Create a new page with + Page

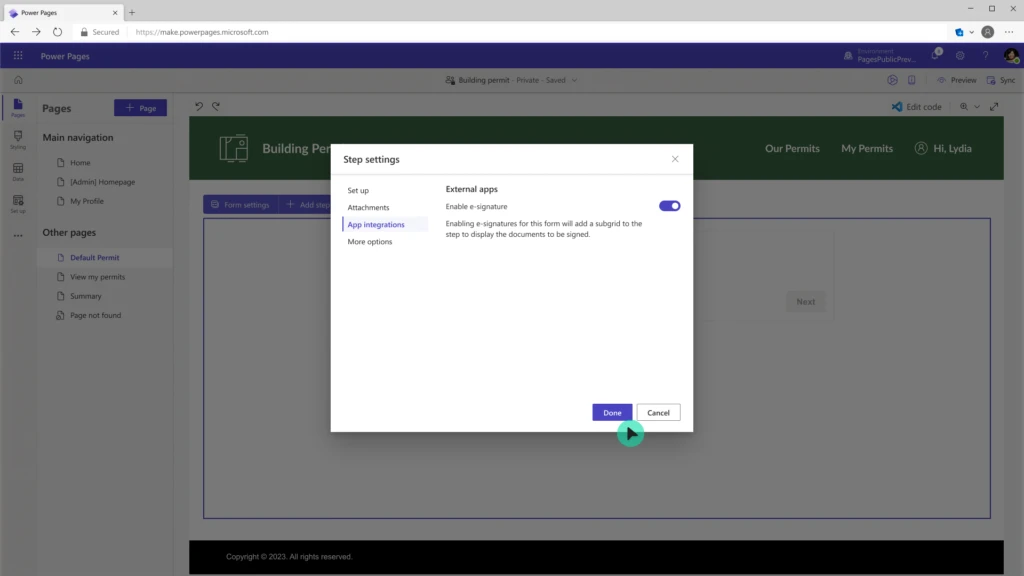tap(141, 107)
